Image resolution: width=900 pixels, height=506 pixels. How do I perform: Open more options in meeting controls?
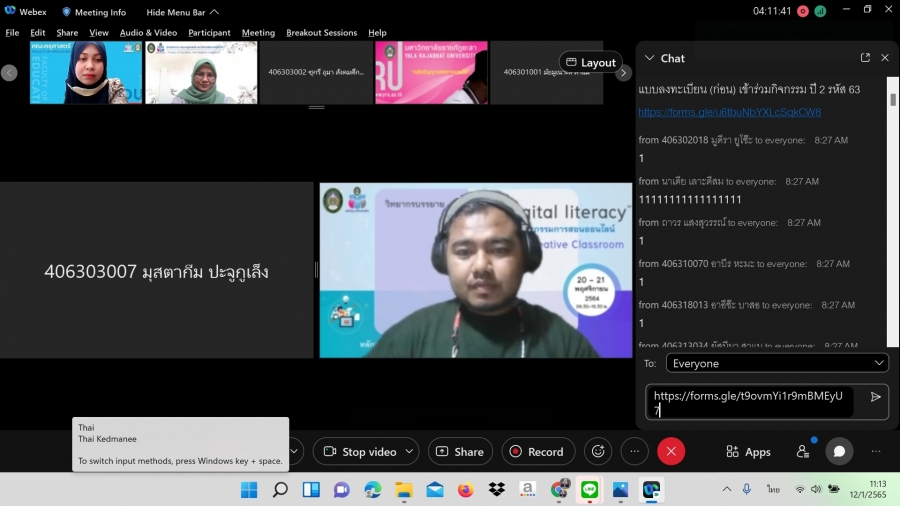(634, 452)
